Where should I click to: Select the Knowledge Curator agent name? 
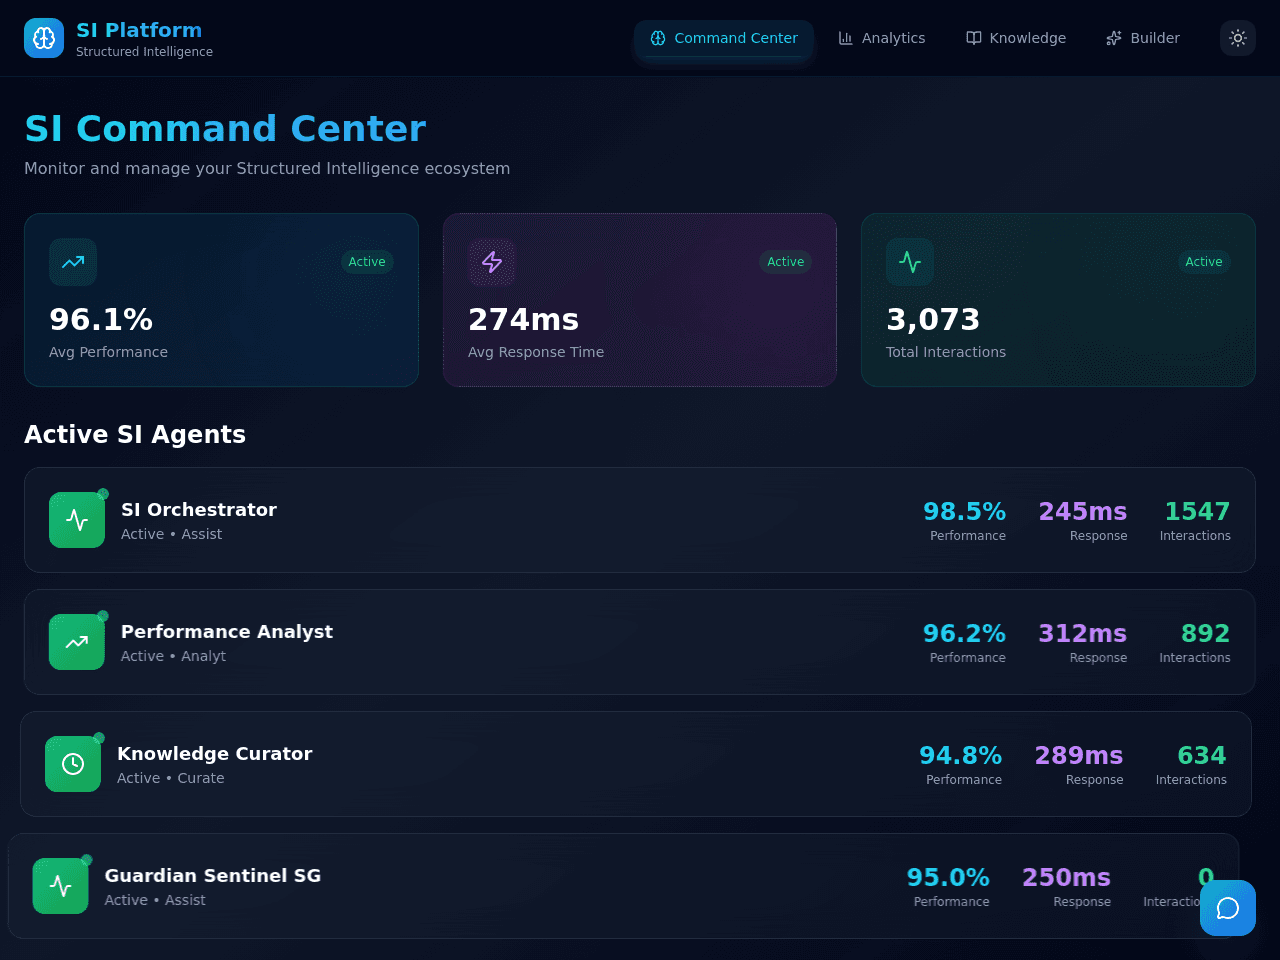(215, 754)
